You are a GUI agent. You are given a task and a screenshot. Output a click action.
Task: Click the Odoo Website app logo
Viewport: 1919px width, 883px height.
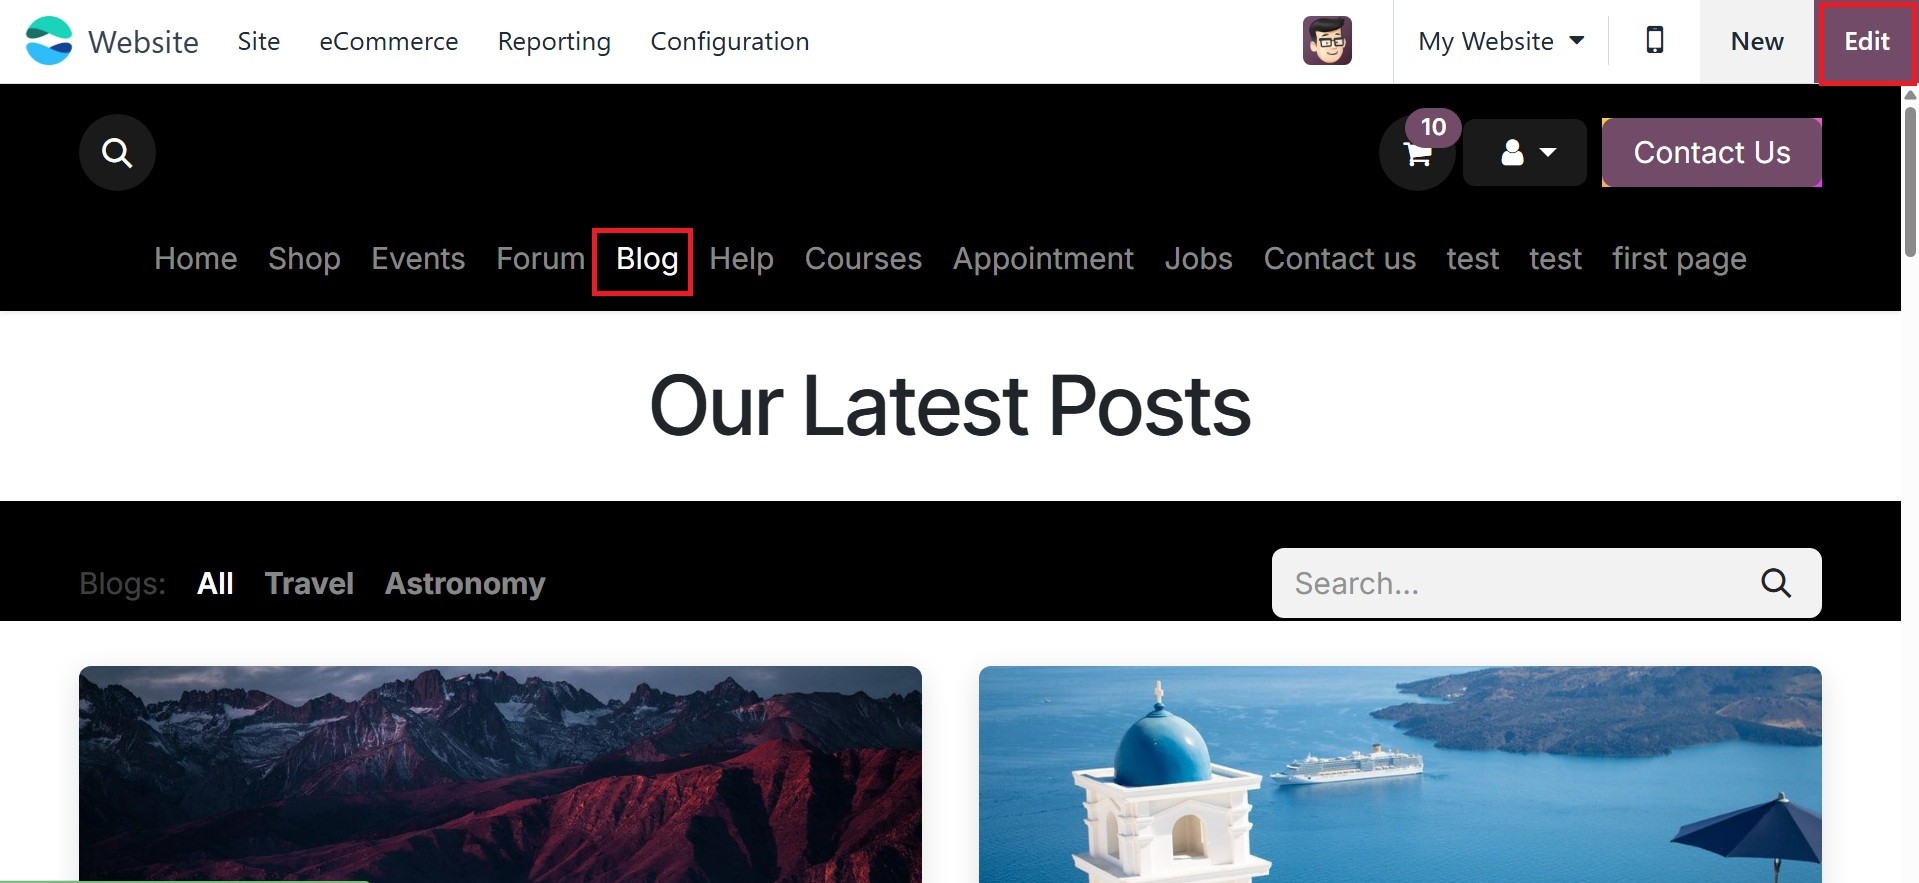point(49,41)
